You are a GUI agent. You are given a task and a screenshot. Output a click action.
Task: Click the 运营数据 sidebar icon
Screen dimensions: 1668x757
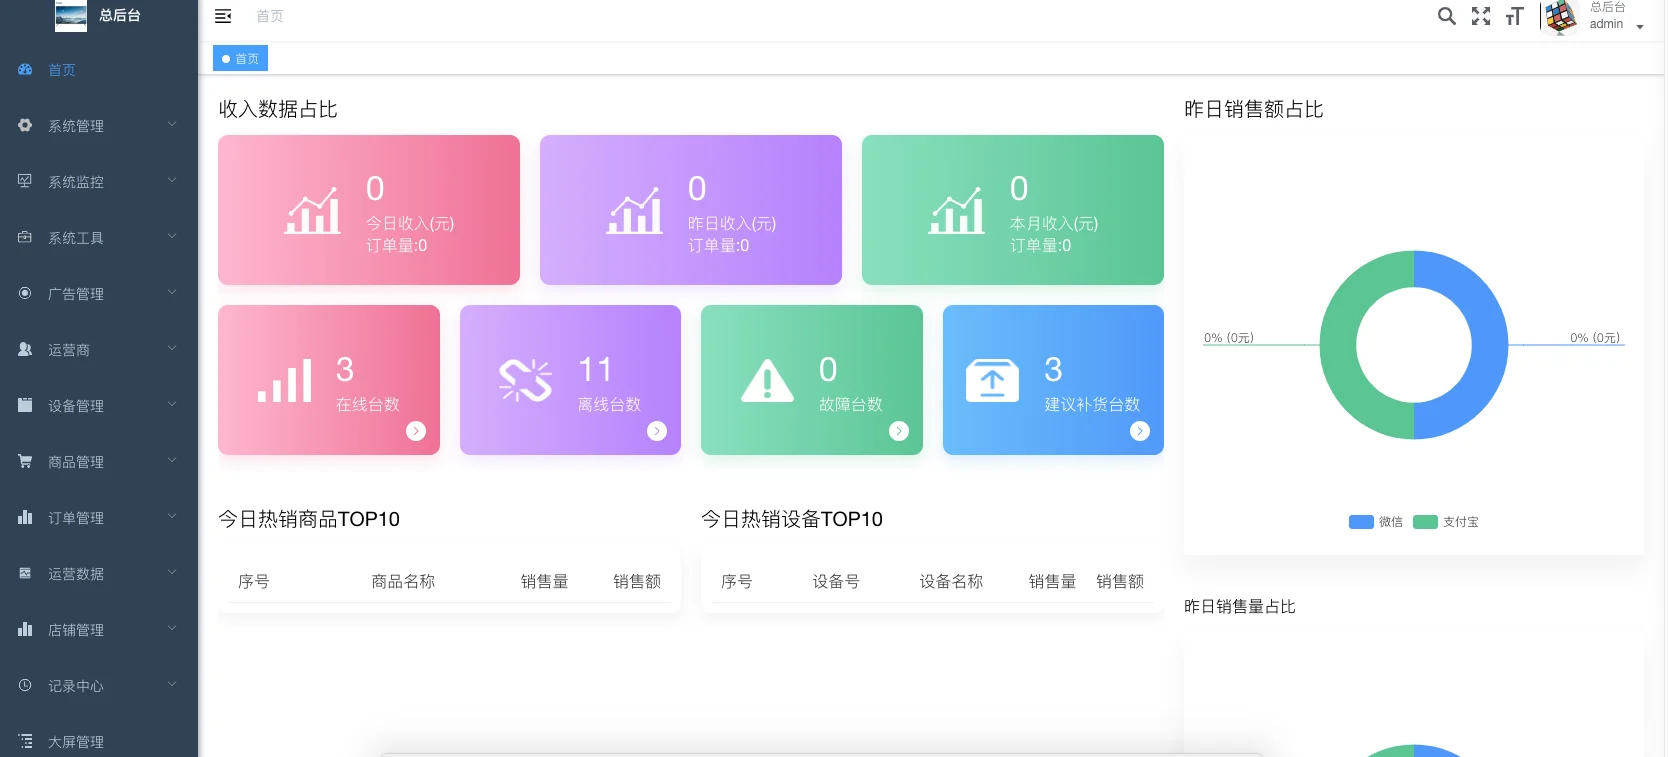(x=25, y=574)
